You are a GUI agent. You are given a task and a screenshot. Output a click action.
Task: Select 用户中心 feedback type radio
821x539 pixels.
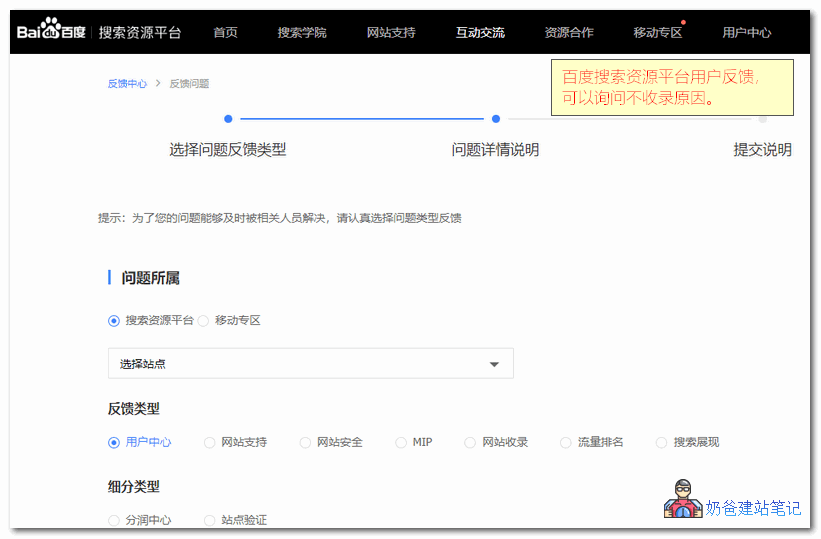pyautogui.click(x=114, y=443)
